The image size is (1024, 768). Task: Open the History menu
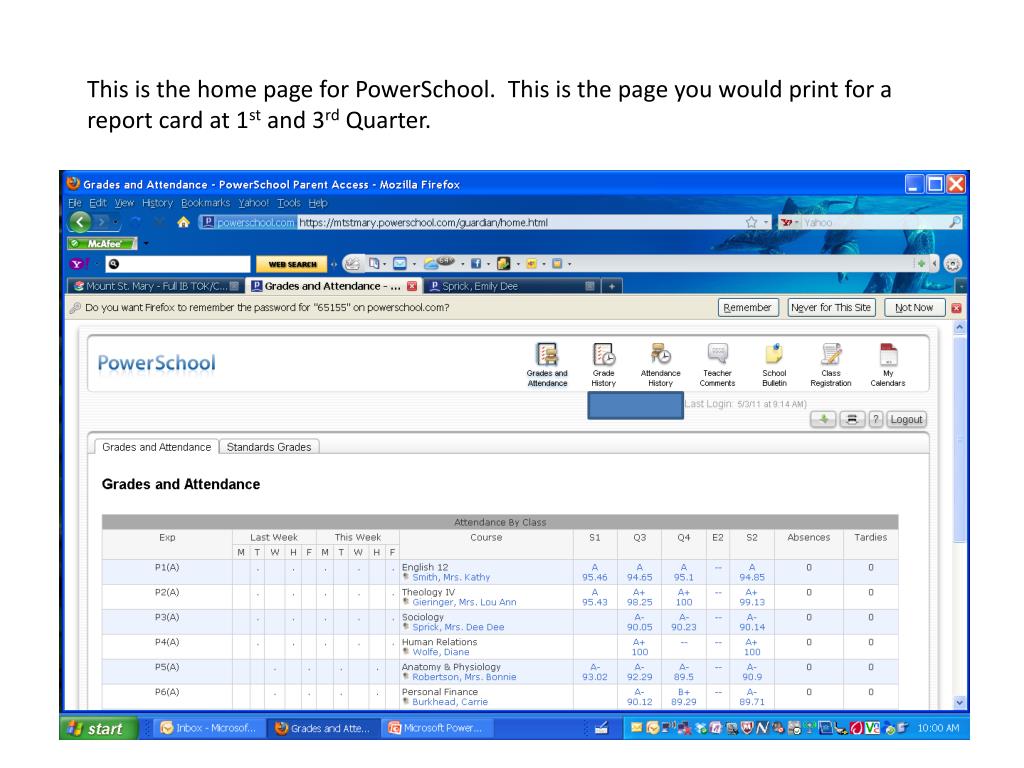click(157, 203)
